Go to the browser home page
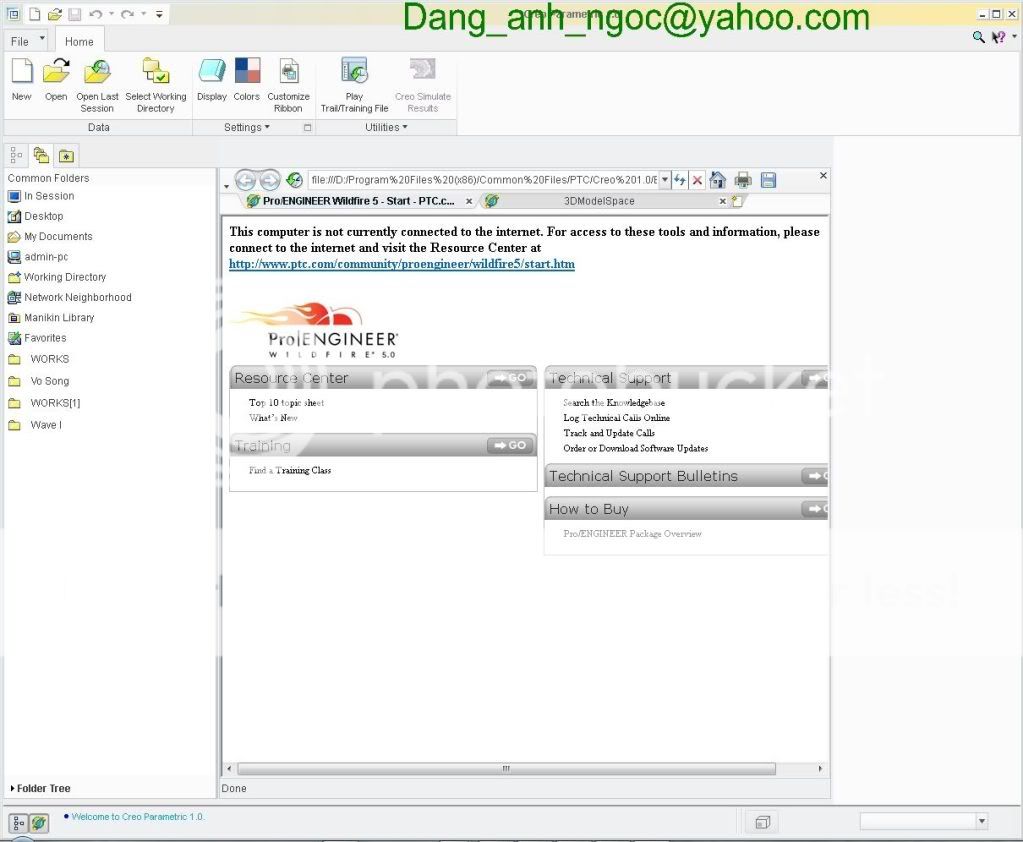The height and width of the screenshot is (842, 1023). [x=718, y=180]
